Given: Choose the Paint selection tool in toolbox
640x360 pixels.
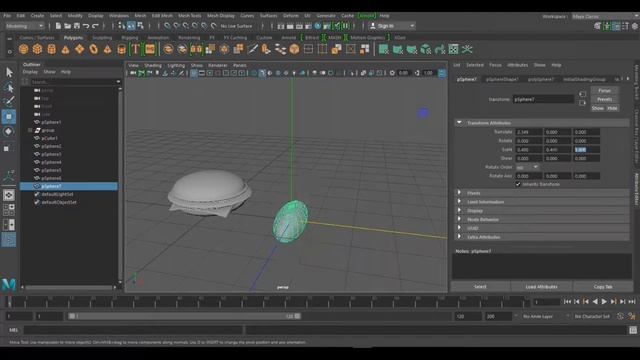Looking at the screenshot, I should [x=9, y=101].
